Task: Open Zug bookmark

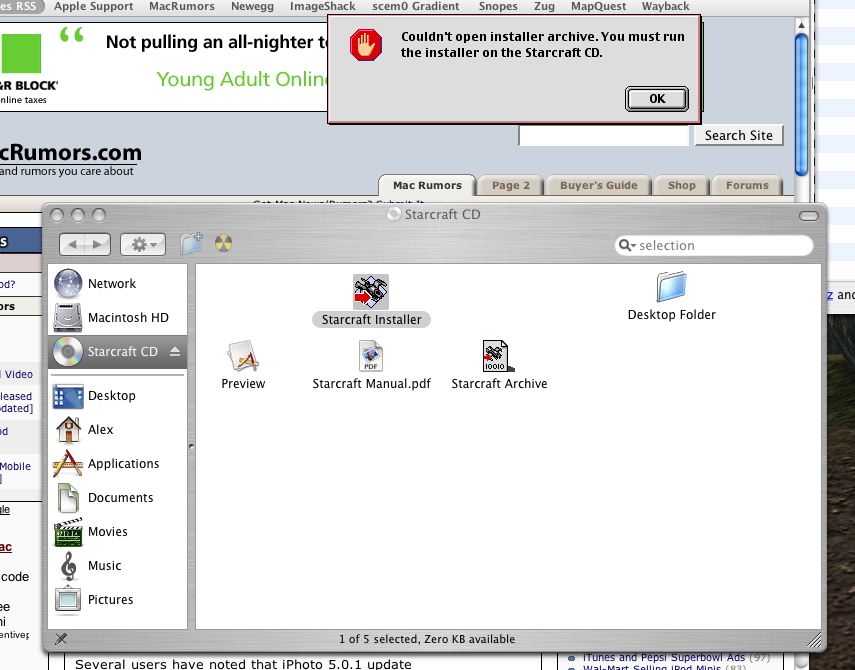Action: [x=544, y=7]
